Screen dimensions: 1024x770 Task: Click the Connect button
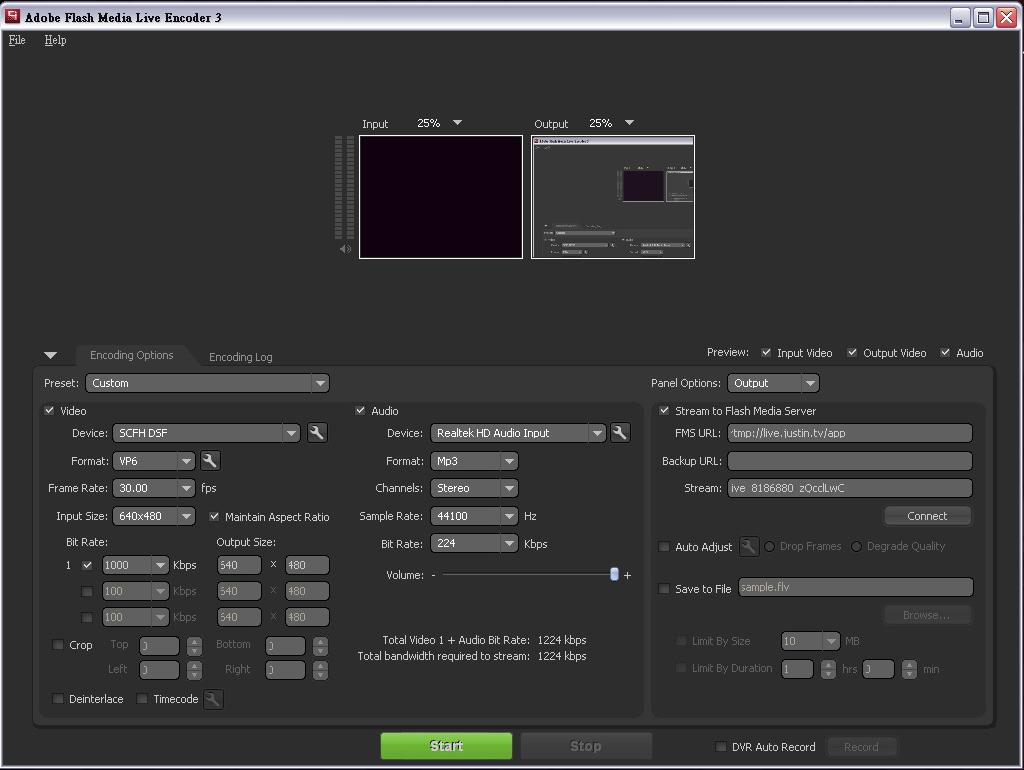coord(927,516)
